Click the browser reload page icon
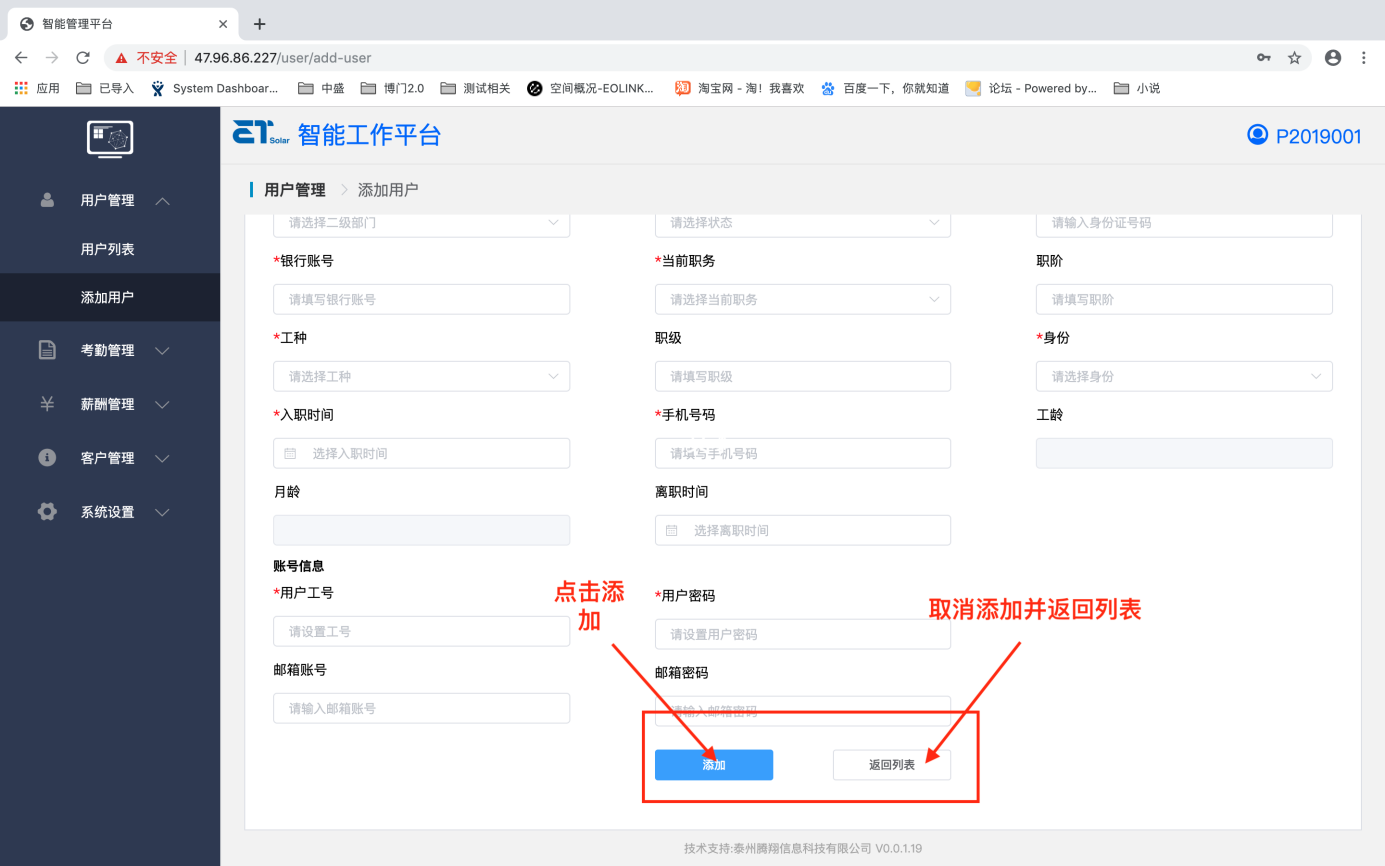The width and height of the screenshot is (1385, 866). 83,58
